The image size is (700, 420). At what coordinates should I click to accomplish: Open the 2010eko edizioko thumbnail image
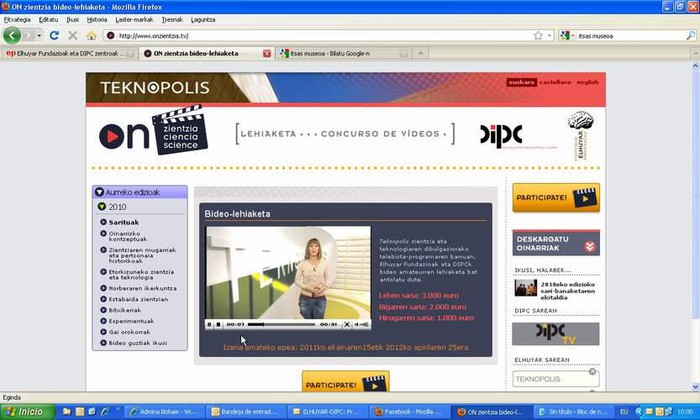525,288
